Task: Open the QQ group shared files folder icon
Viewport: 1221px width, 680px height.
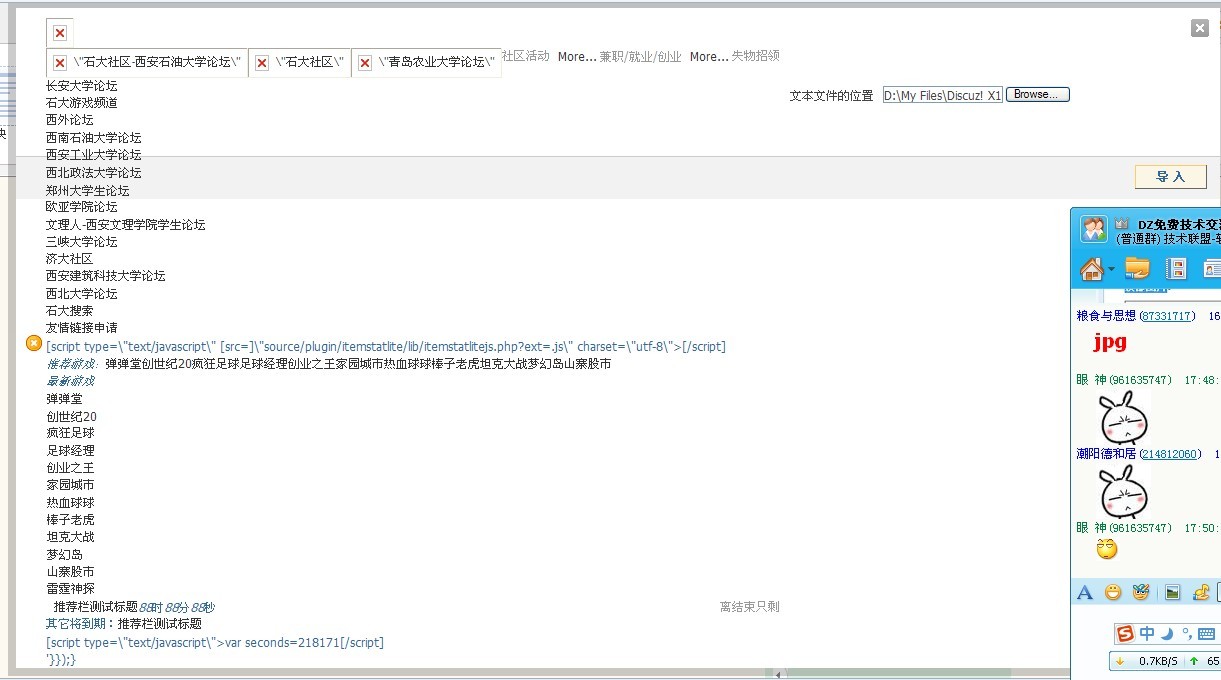Action: click(1137, 268)
